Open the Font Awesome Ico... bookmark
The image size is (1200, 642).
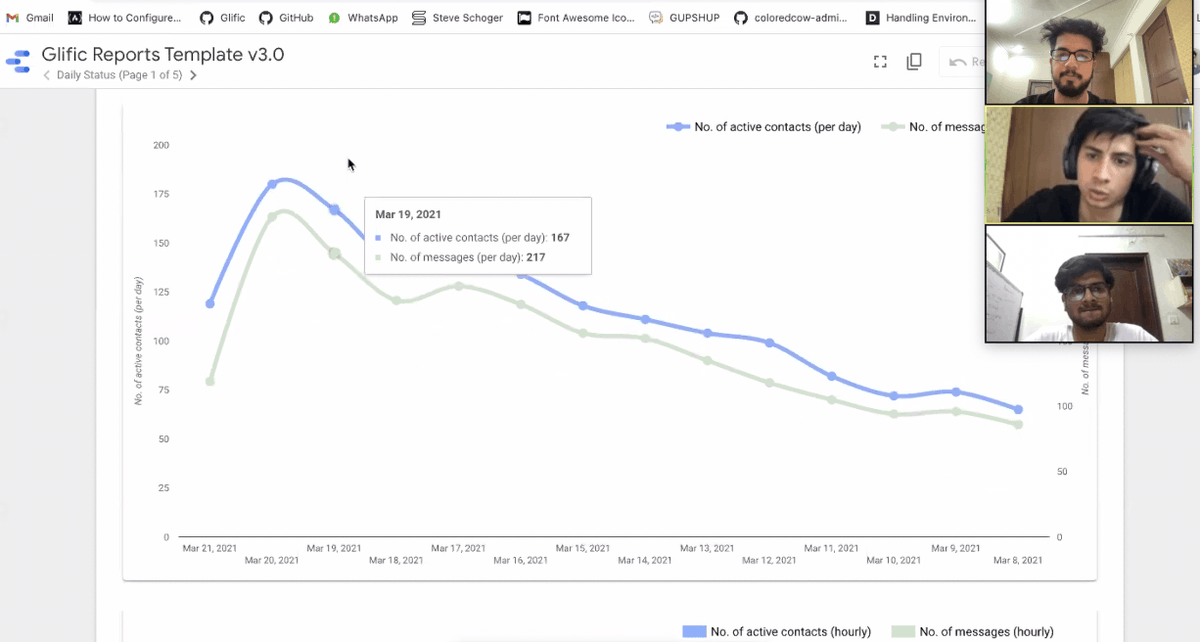click(576, 18)
